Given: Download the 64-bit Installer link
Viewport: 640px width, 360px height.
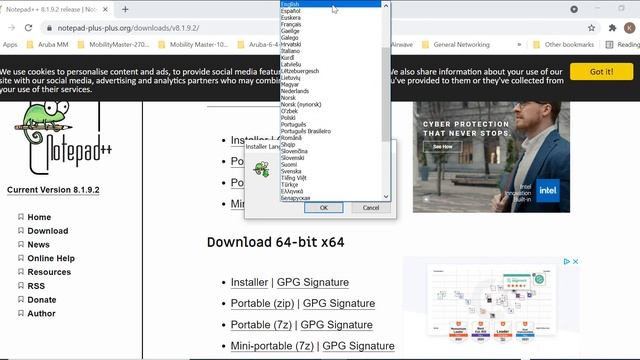Looking at the screenshot, I should 249,282.
